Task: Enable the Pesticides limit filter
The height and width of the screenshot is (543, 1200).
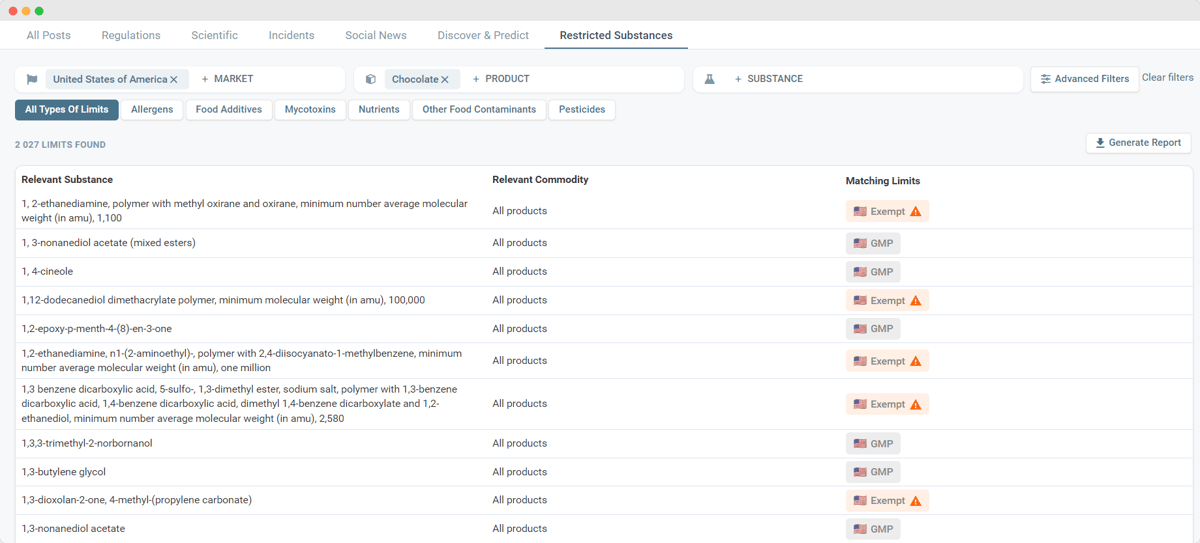Action: point(581,110)
